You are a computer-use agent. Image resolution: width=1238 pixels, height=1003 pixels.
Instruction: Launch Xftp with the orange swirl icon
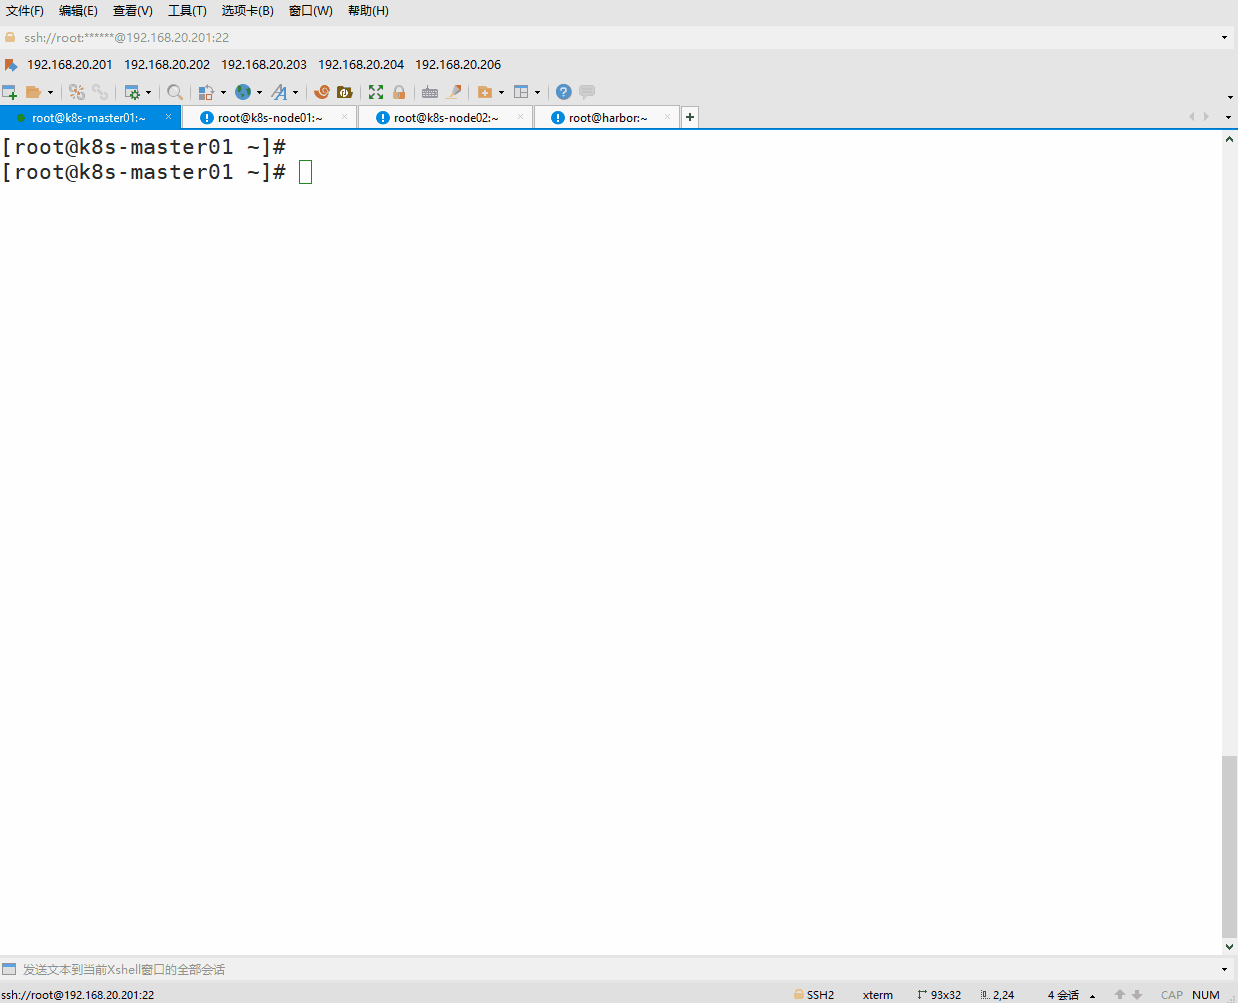click(x=322, y=92)
